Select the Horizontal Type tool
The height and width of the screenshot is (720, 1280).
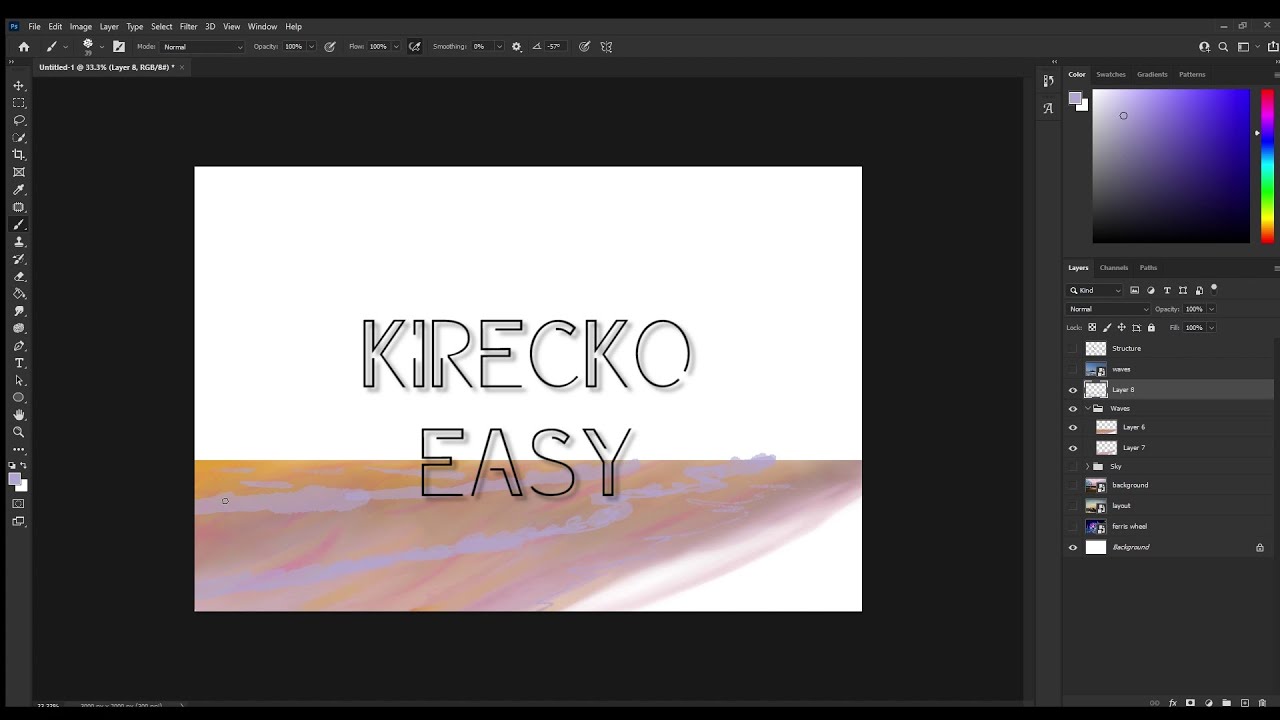click(x=19, y=363)
